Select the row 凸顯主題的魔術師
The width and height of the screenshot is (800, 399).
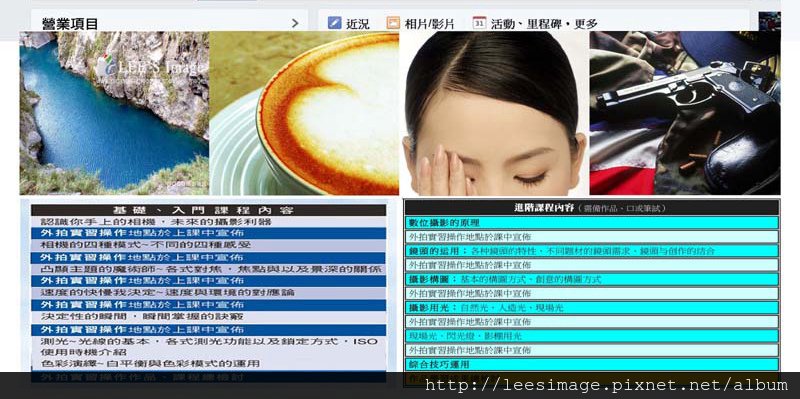209,269
